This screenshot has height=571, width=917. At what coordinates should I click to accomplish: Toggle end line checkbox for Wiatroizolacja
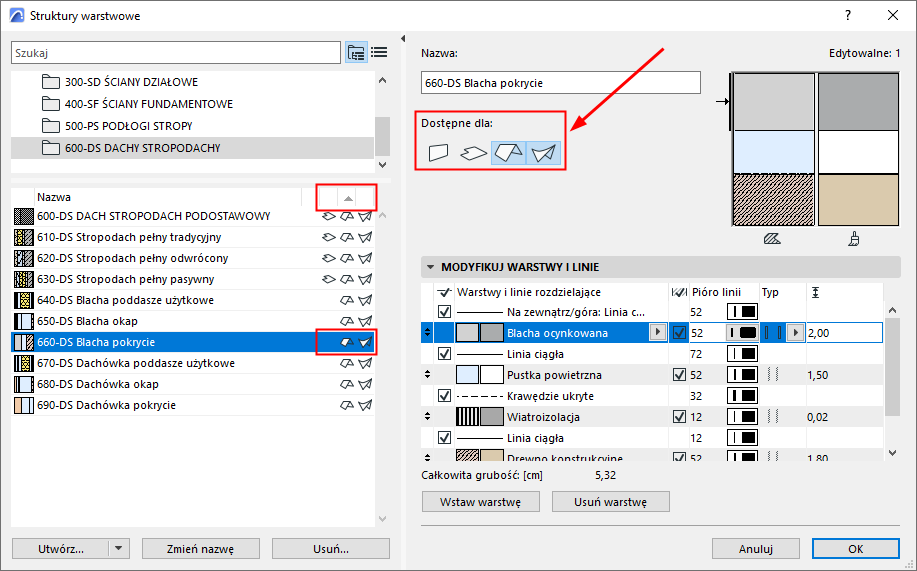click(x=679, y=417)
